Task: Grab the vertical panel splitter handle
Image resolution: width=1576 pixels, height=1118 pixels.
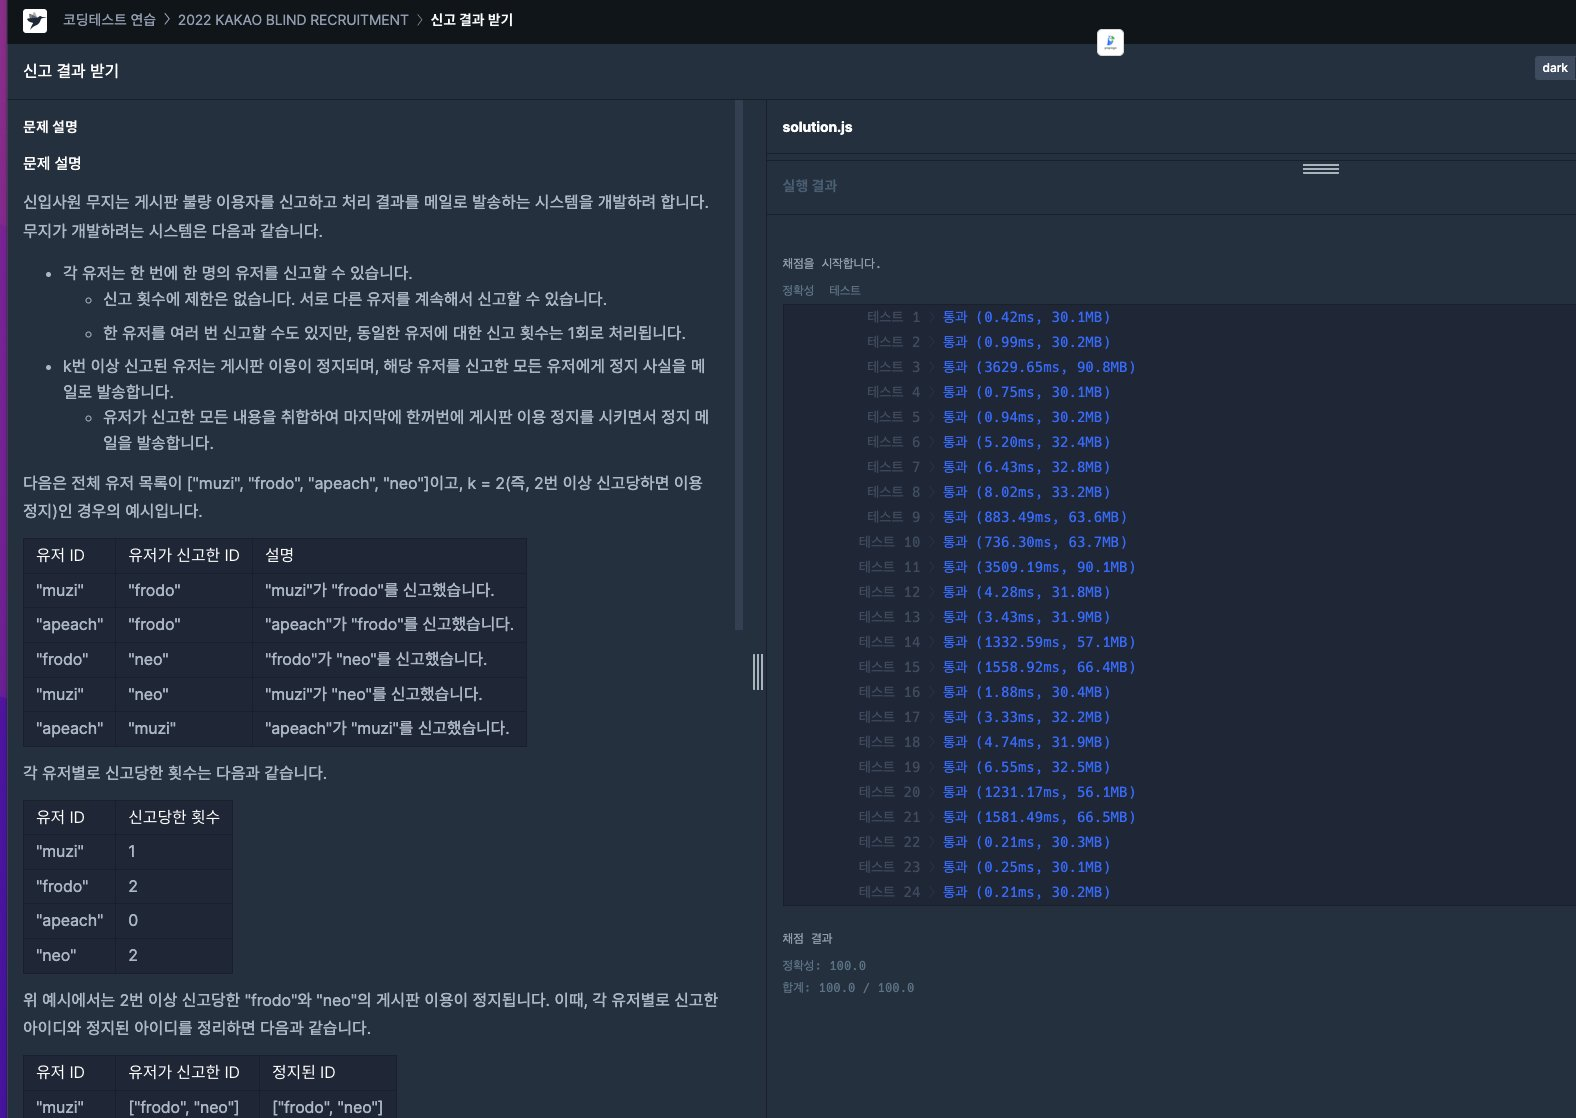Action: click(758, 672)
